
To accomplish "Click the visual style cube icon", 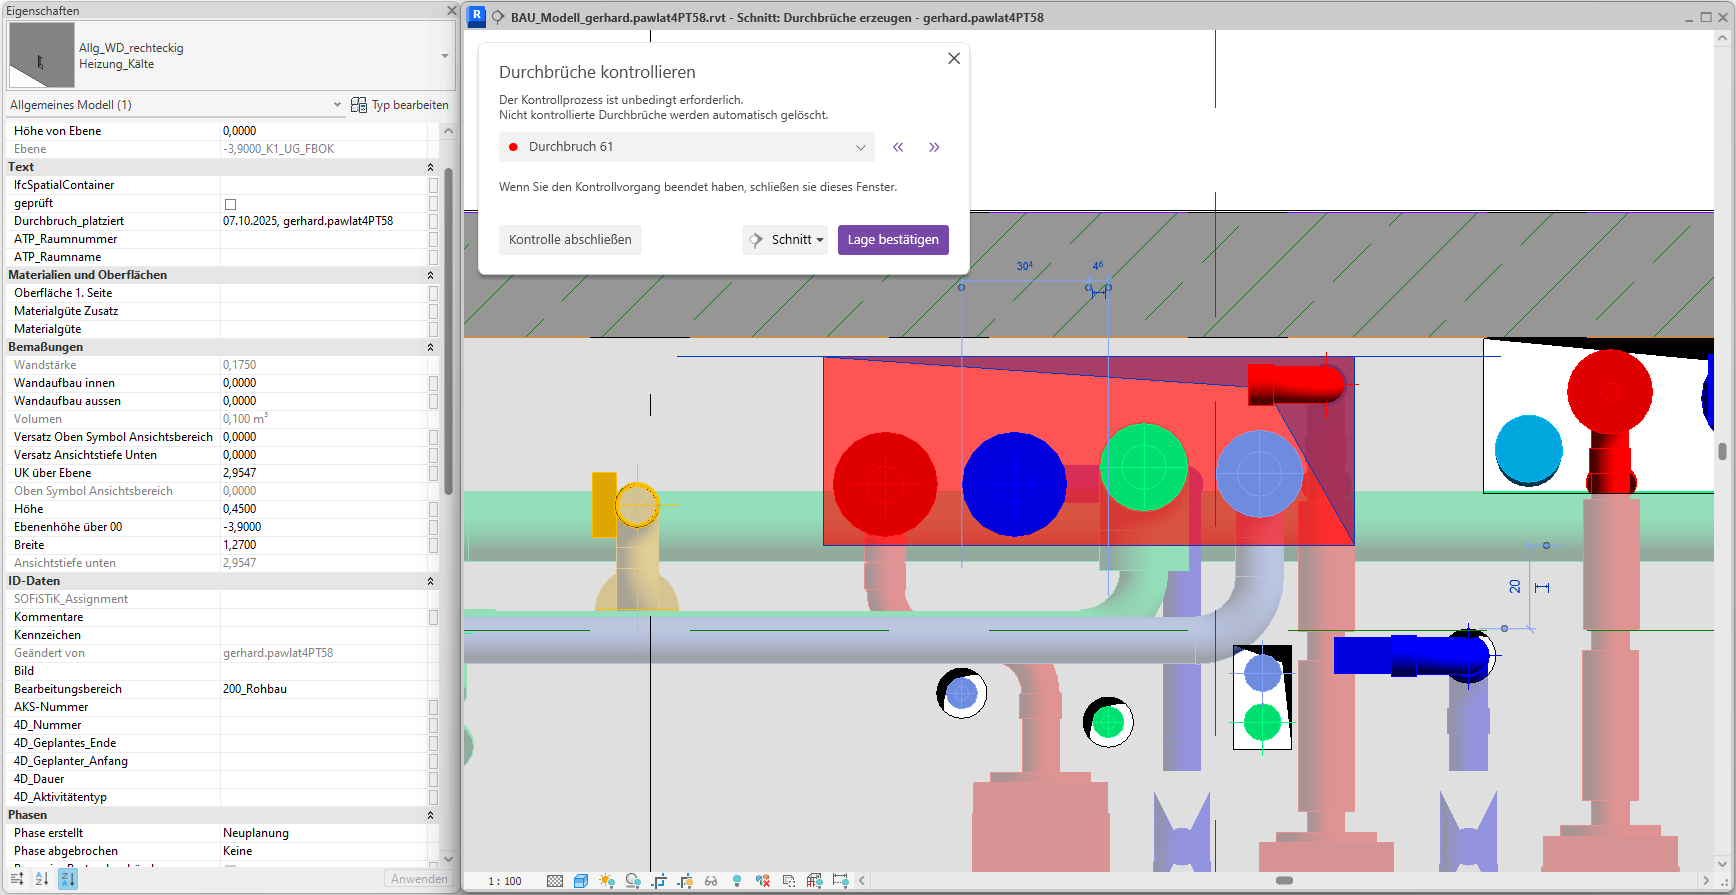I will click(581, 881).
